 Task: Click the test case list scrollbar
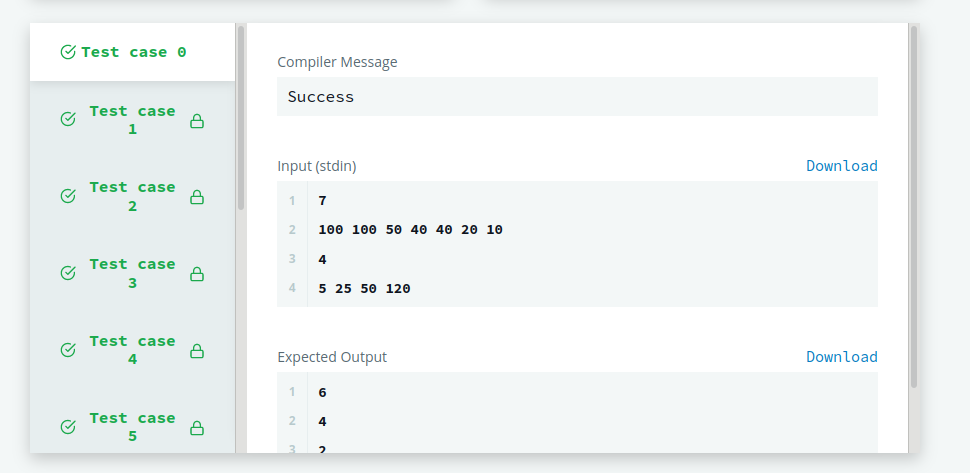pyautogui.click(x=241, y=117)
